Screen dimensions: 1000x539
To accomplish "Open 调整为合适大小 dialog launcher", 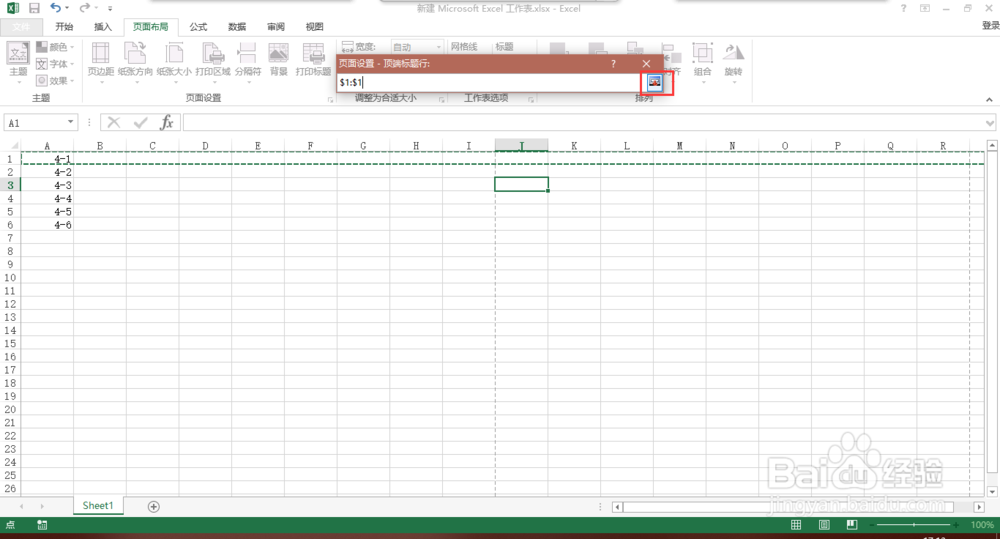I will pyautogui.click(x=441, y=100).
